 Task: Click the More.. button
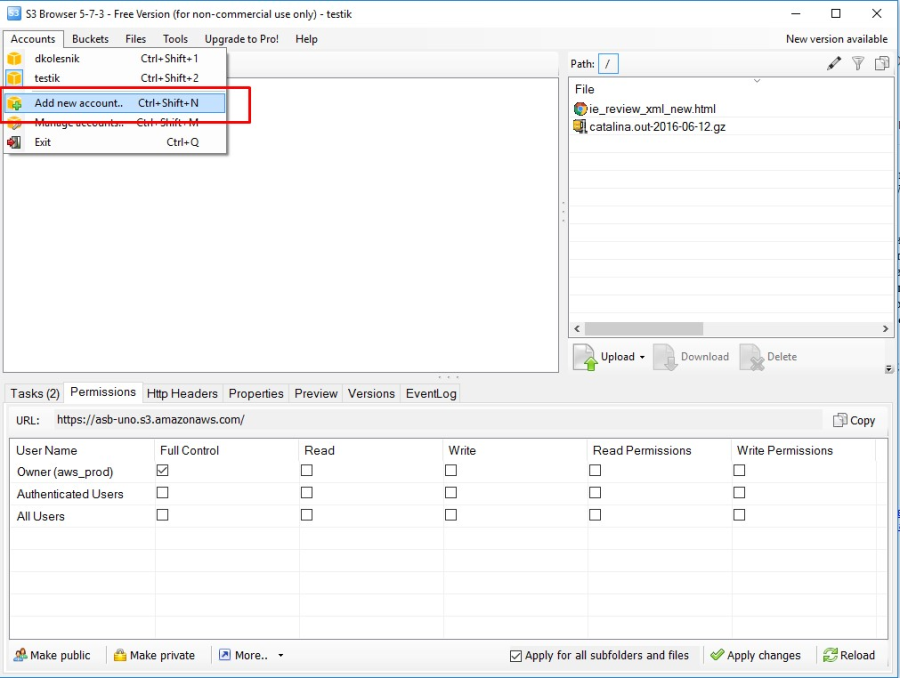coord(243,655)
